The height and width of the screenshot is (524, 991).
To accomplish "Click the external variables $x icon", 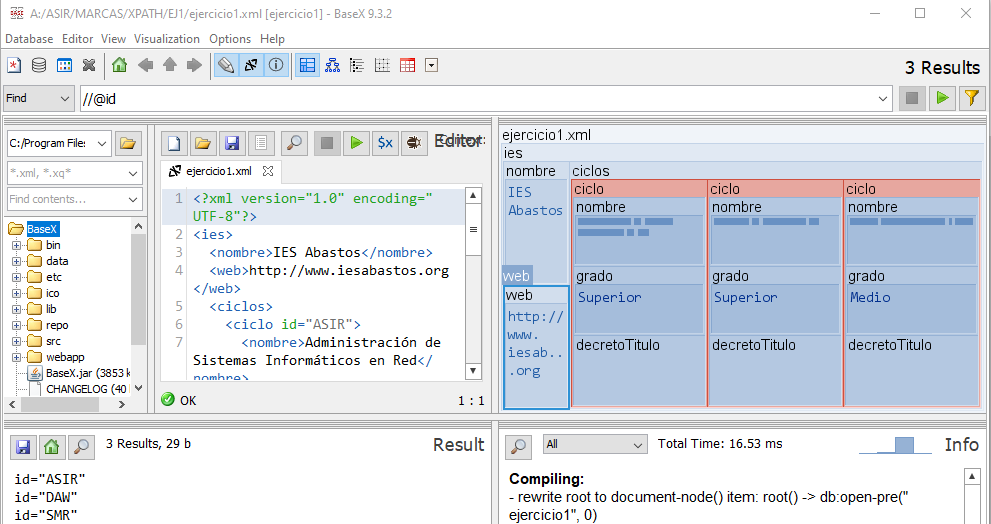I will coord(384,143).
